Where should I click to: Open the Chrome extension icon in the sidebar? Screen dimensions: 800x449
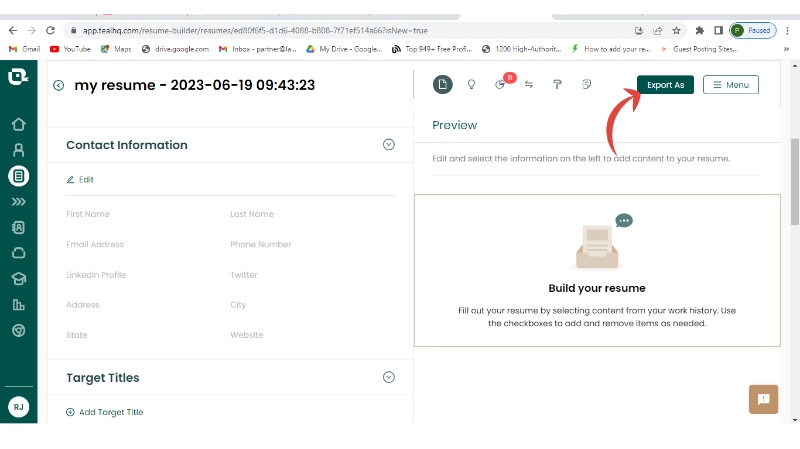(x=18, y=330)
